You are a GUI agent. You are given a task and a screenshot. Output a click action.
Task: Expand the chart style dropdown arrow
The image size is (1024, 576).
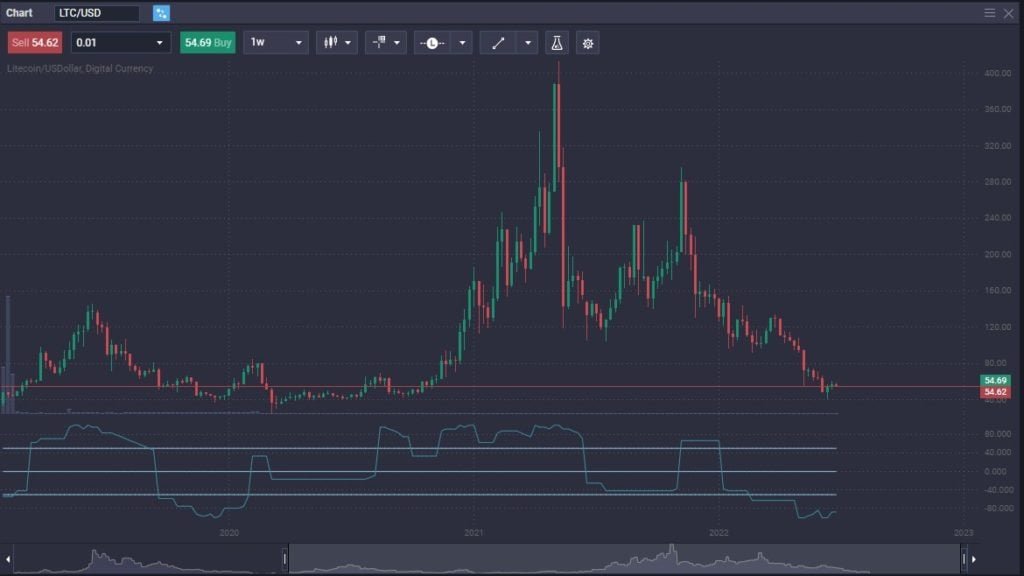point(349,42)
